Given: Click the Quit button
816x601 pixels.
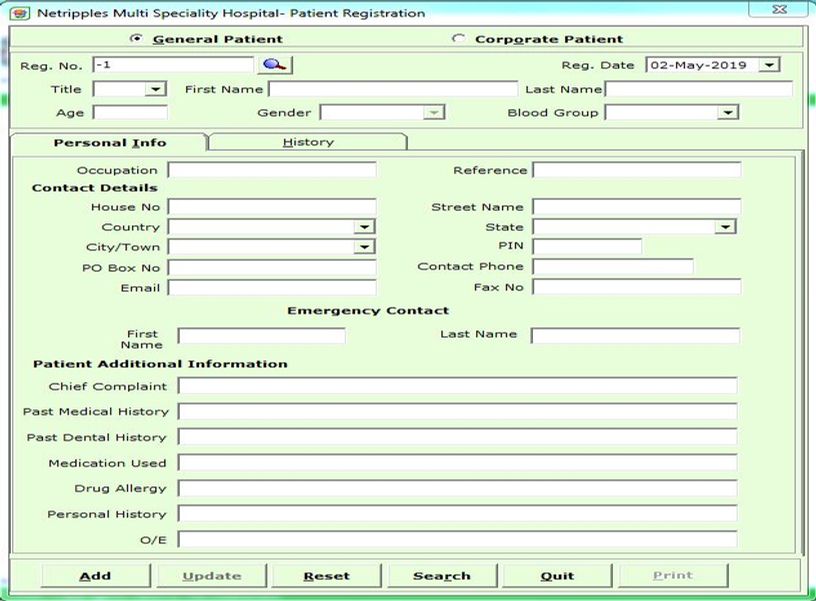Looking at the screenshot, I should pos(557,576).
